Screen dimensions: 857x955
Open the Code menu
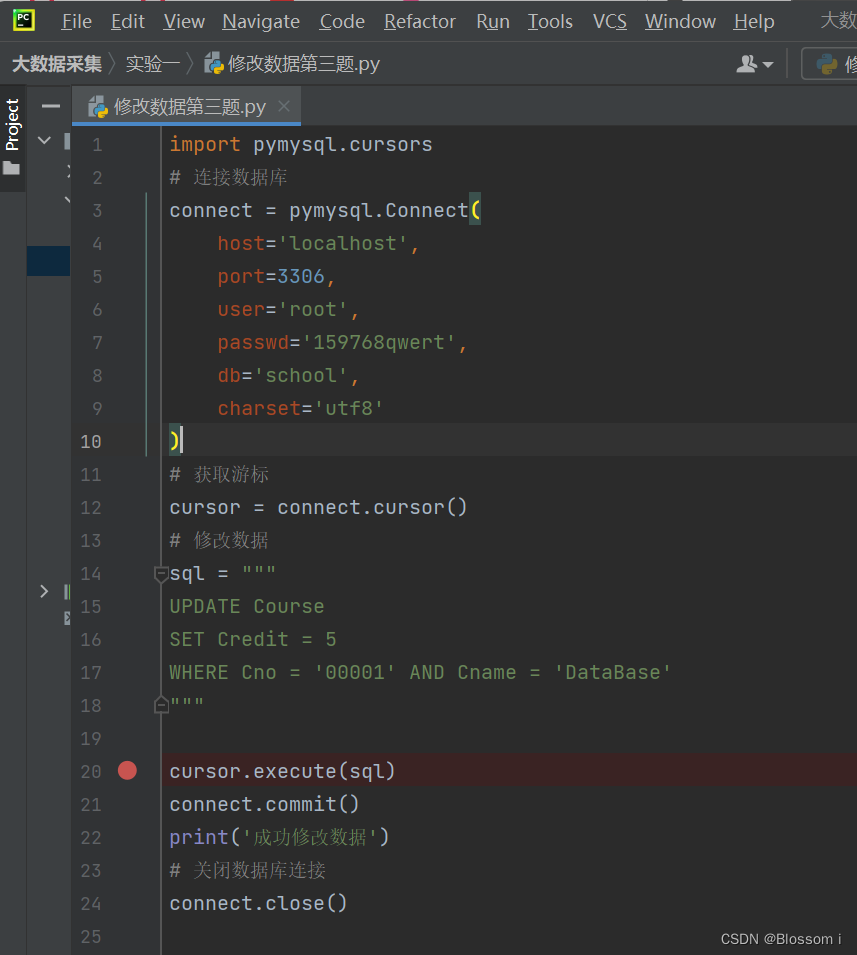click(x=342, y=21)
